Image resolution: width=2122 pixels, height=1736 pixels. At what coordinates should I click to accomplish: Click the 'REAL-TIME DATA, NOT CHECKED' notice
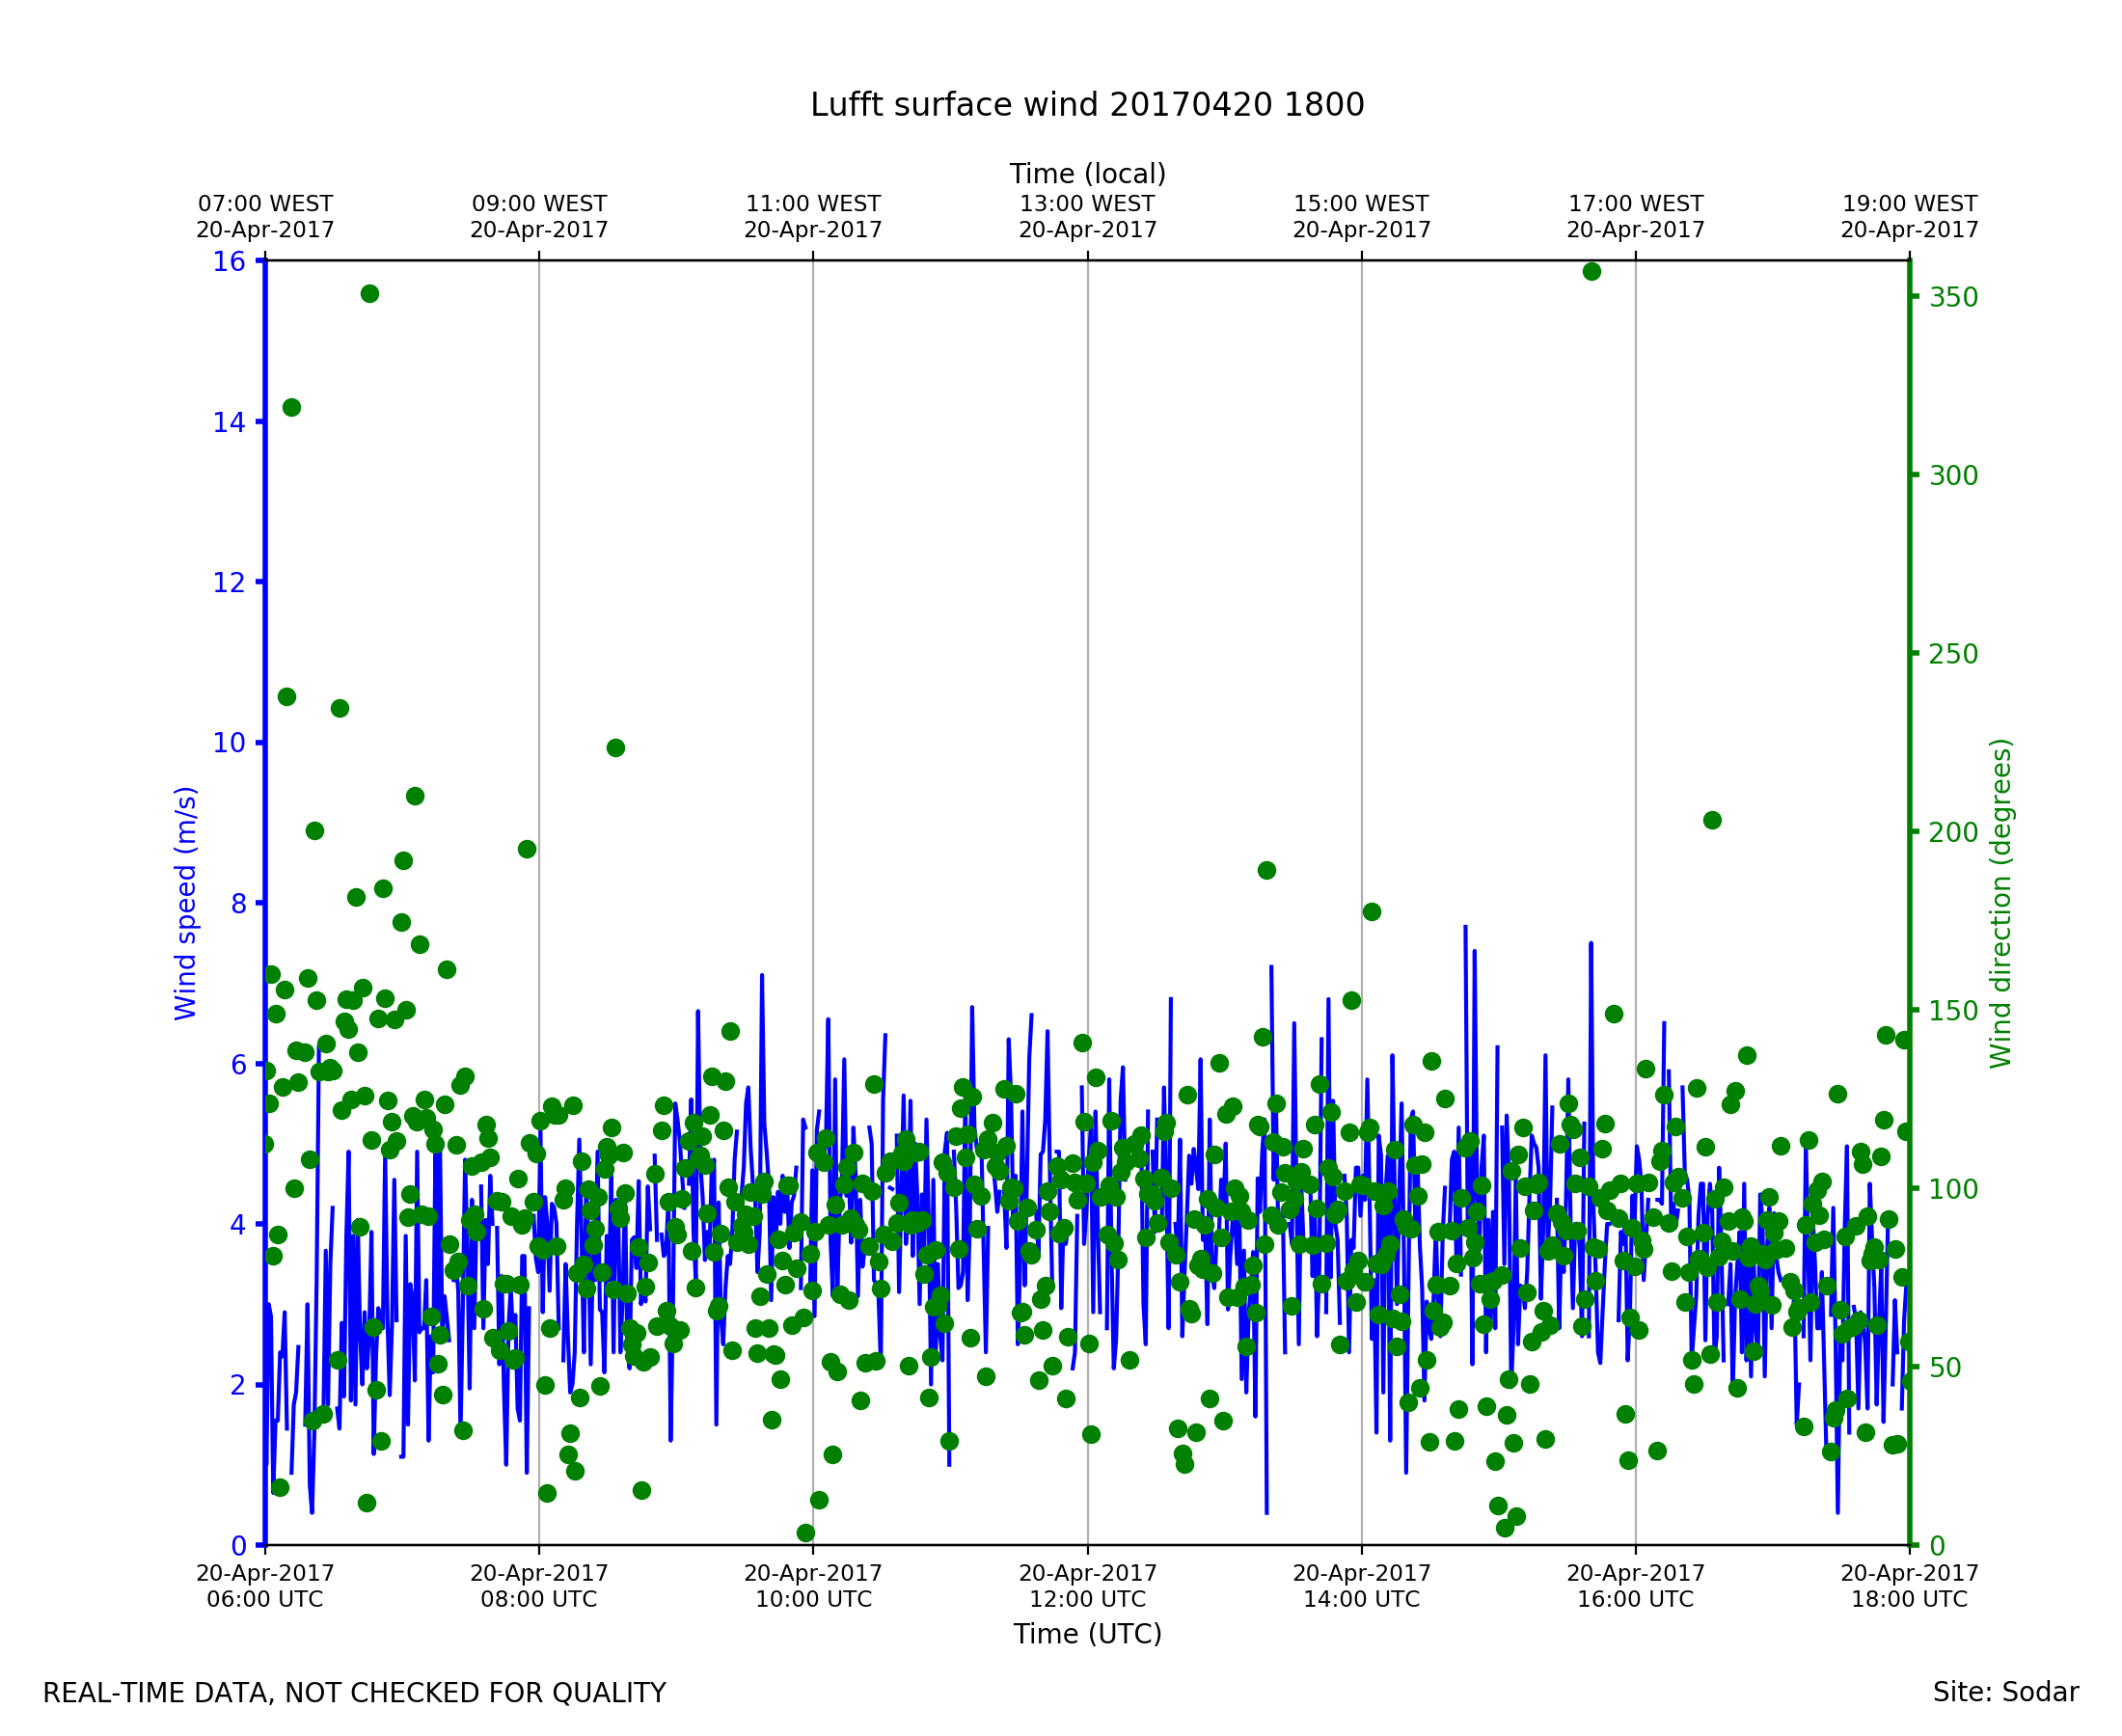pyautogui.click(x=354, y=1694)
